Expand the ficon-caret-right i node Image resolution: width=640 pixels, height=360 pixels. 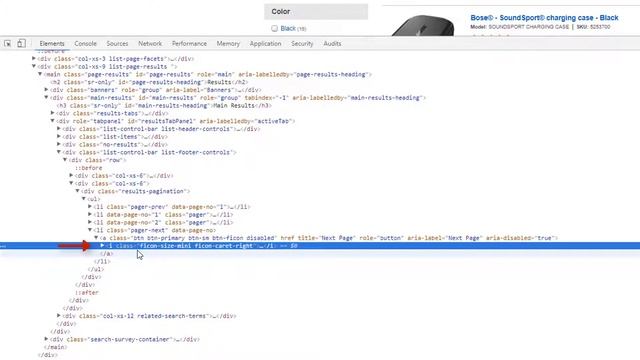coord(102,245)
